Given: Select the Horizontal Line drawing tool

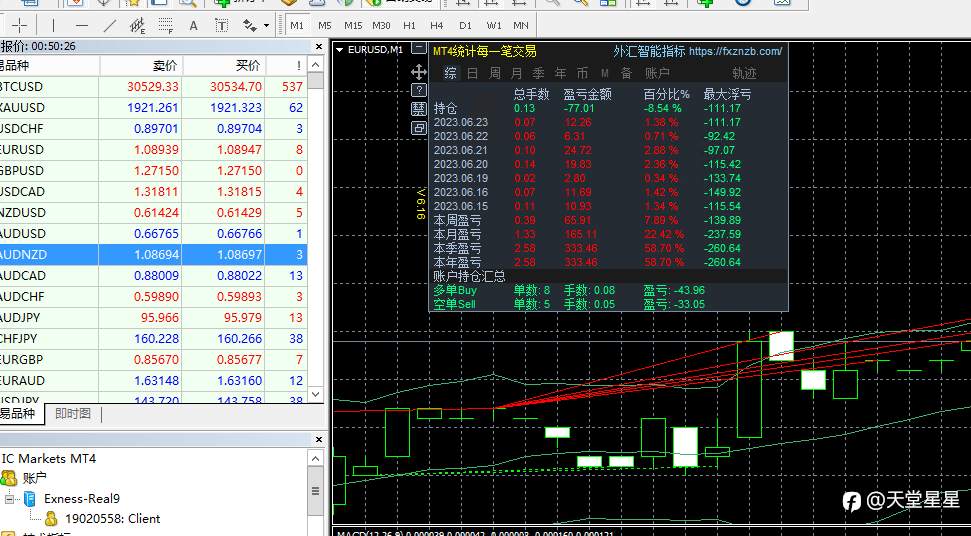Looking at the screenshot, I should coord(82,25).
